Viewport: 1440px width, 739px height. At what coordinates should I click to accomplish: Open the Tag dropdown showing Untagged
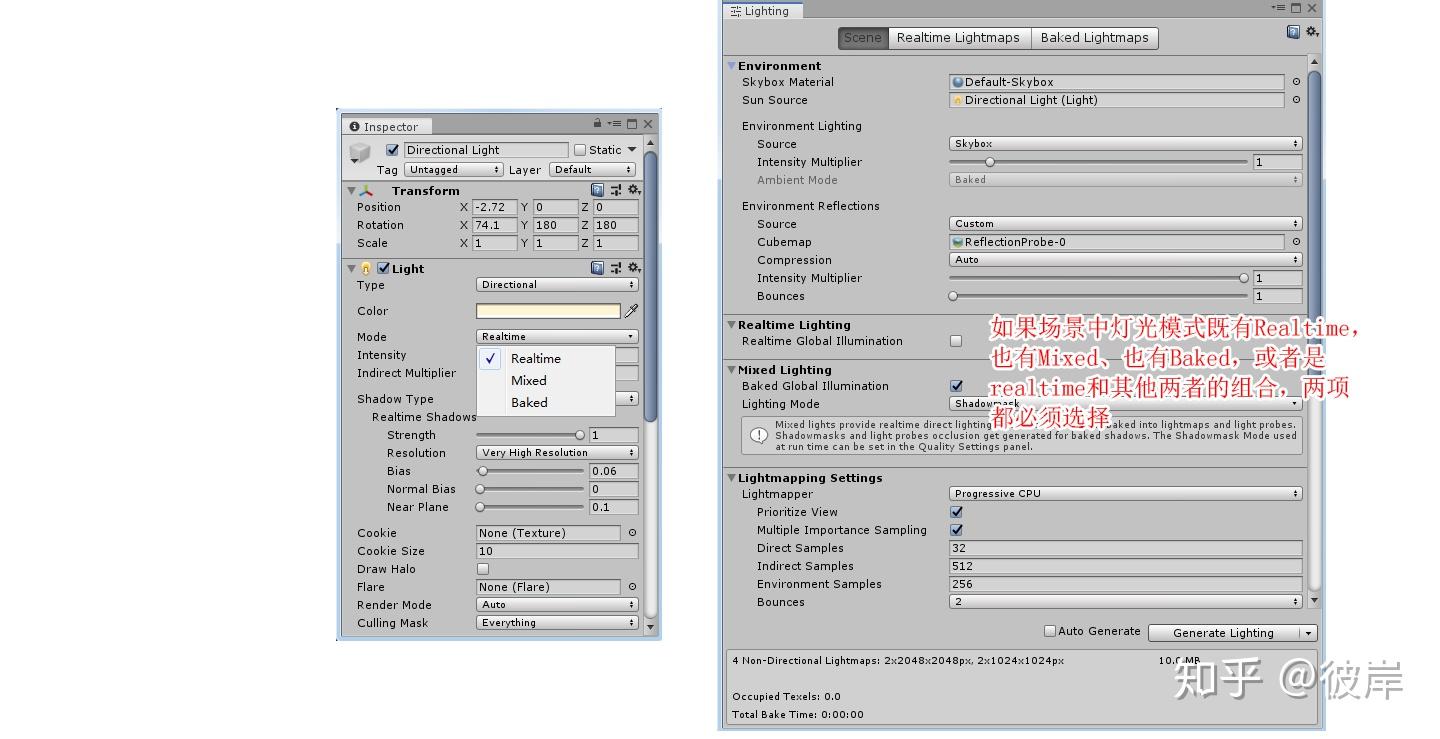pyautogui.click(x=453, y=170)
